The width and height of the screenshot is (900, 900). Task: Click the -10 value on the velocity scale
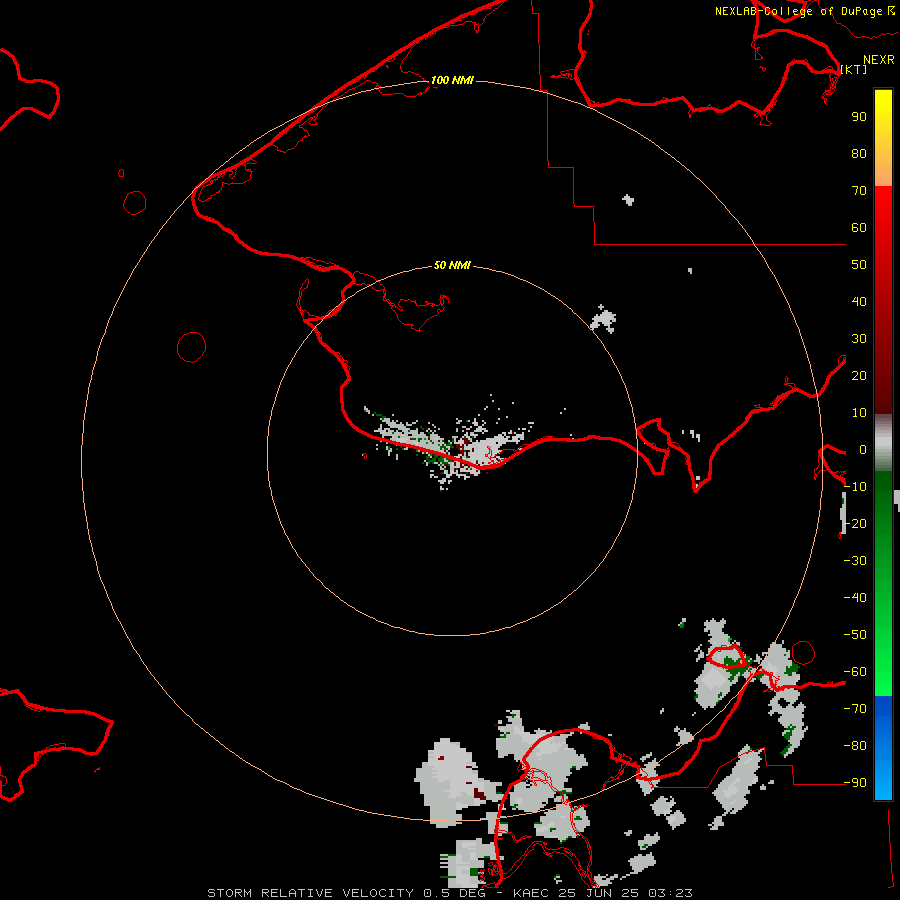tap(855, 487)
